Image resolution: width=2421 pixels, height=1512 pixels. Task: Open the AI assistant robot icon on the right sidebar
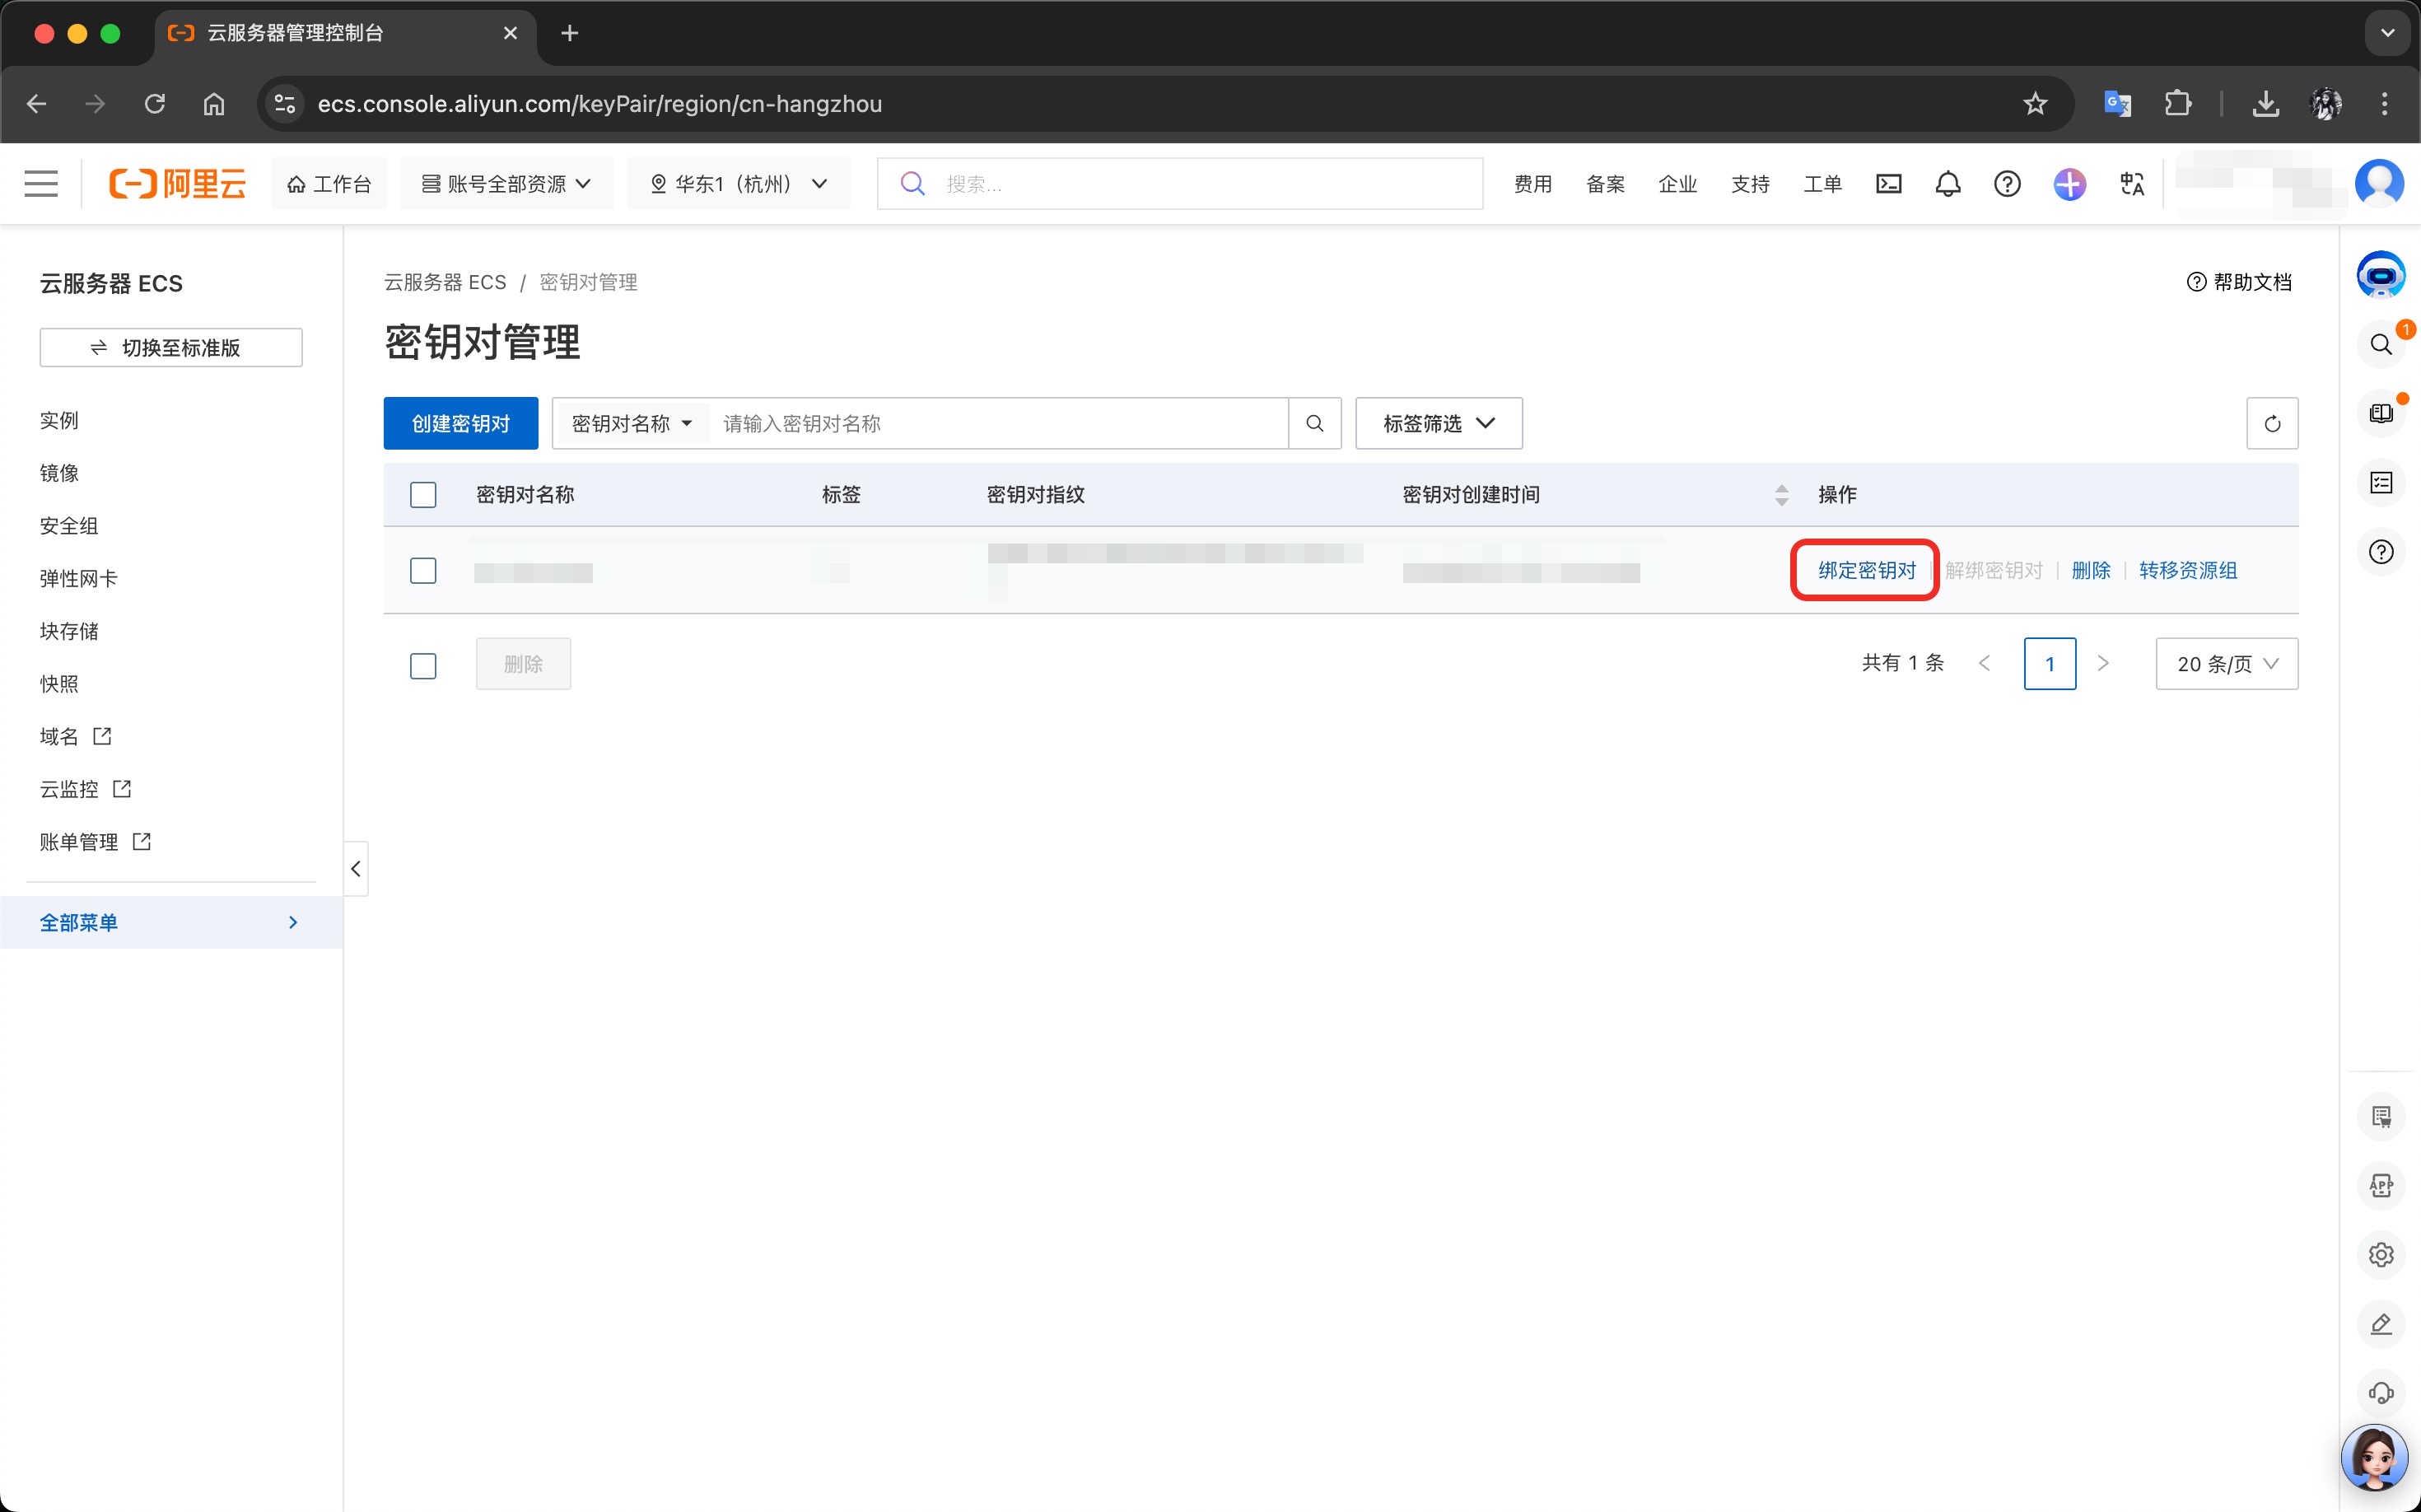point(2380,275)
